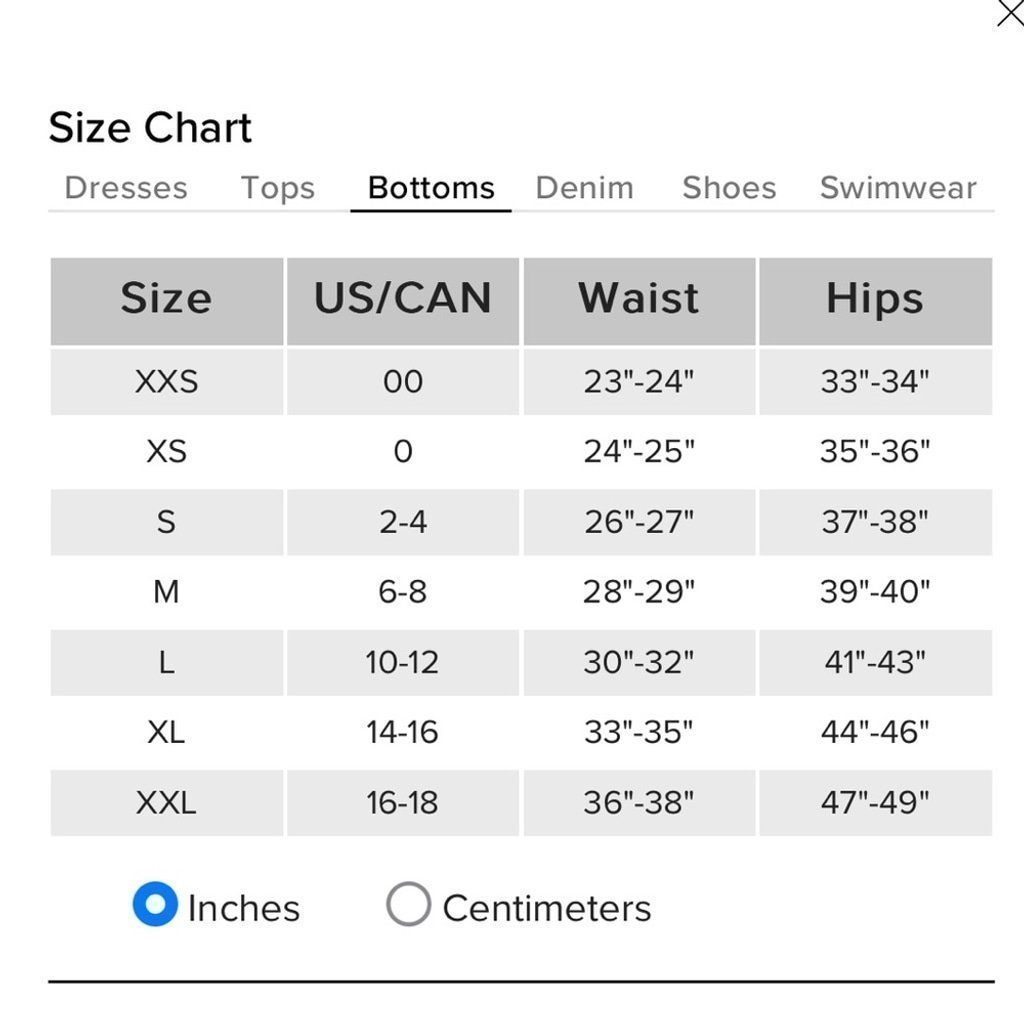Image resolution: width=1024 pixels, height=1024 pixels.
Task: Close the size chart with X icon
Action: pos(1010,13)
